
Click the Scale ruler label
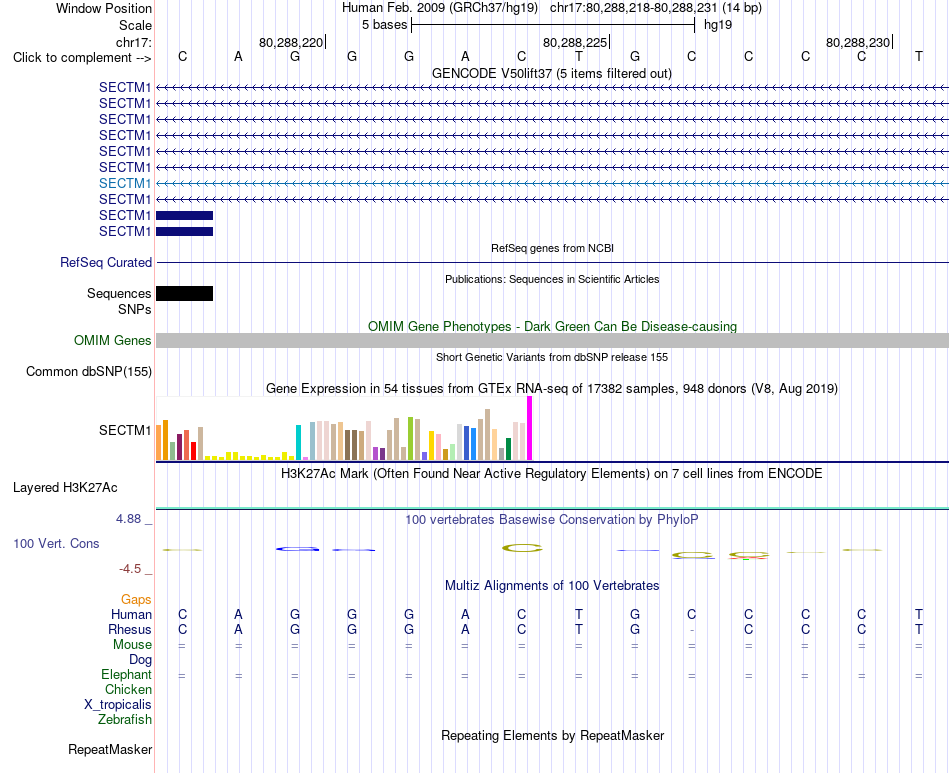pos(135,25)
